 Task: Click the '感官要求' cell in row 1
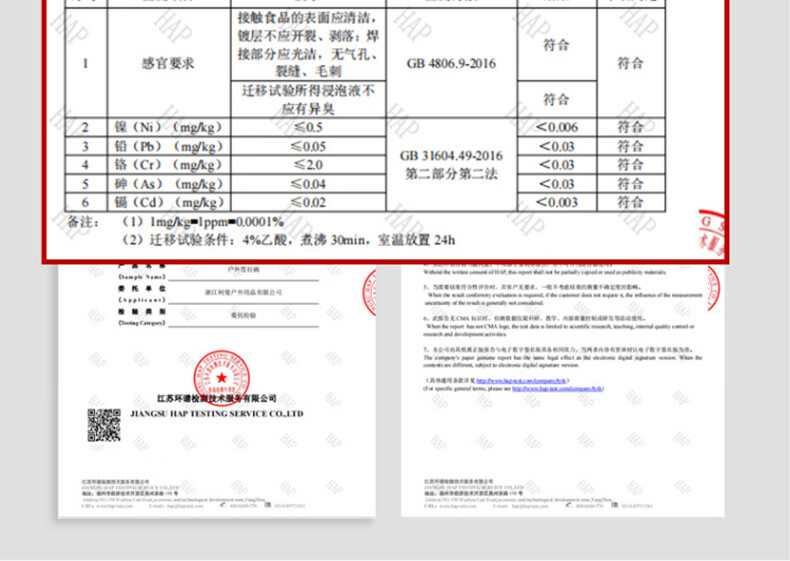[x=168, y=63]
